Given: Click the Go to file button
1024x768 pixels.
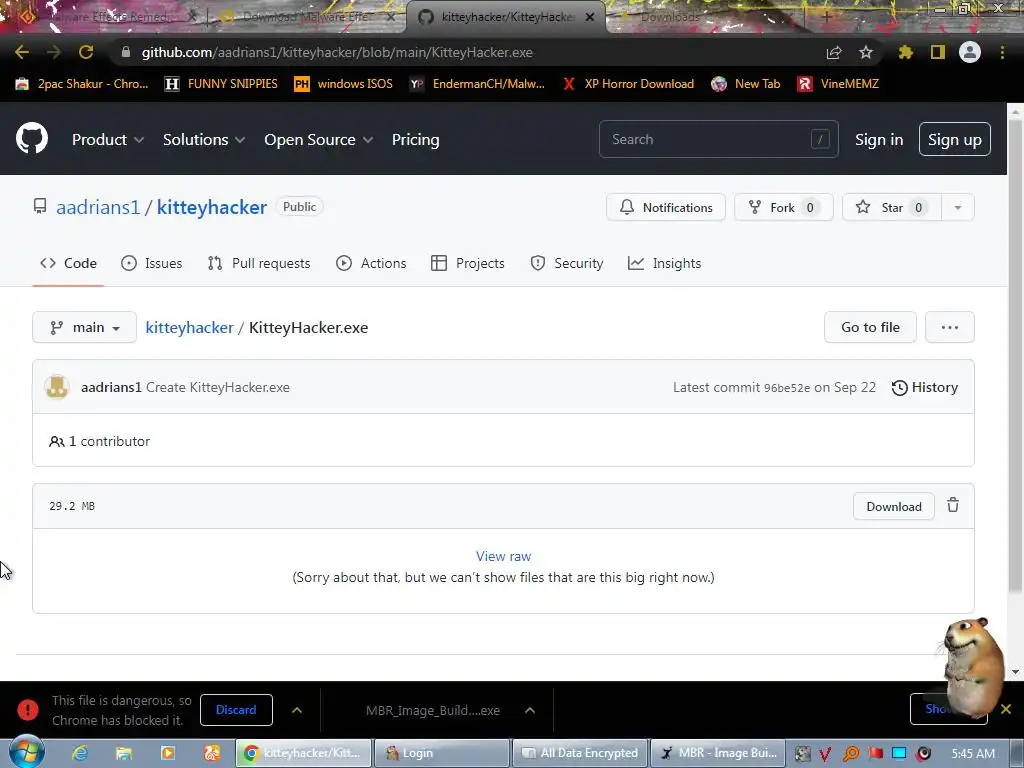Looking at the screenshot, I should coord(870,327).
